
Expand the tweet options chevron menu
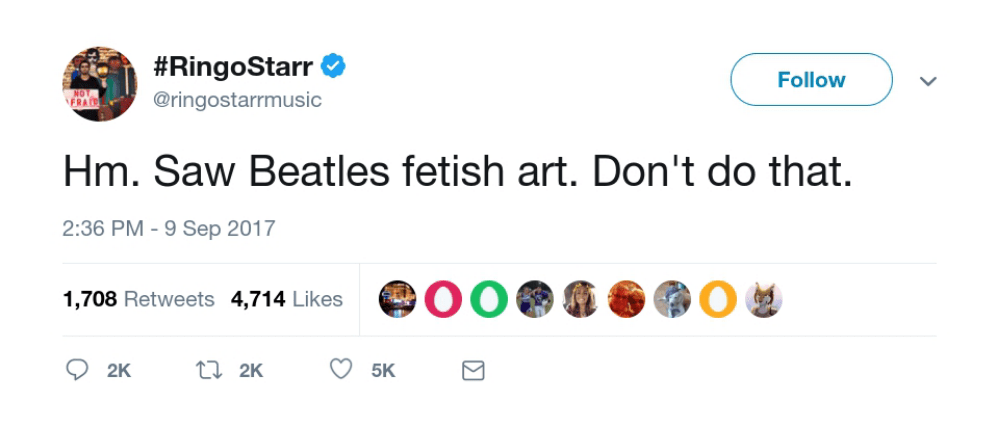[x=928, y=81]
